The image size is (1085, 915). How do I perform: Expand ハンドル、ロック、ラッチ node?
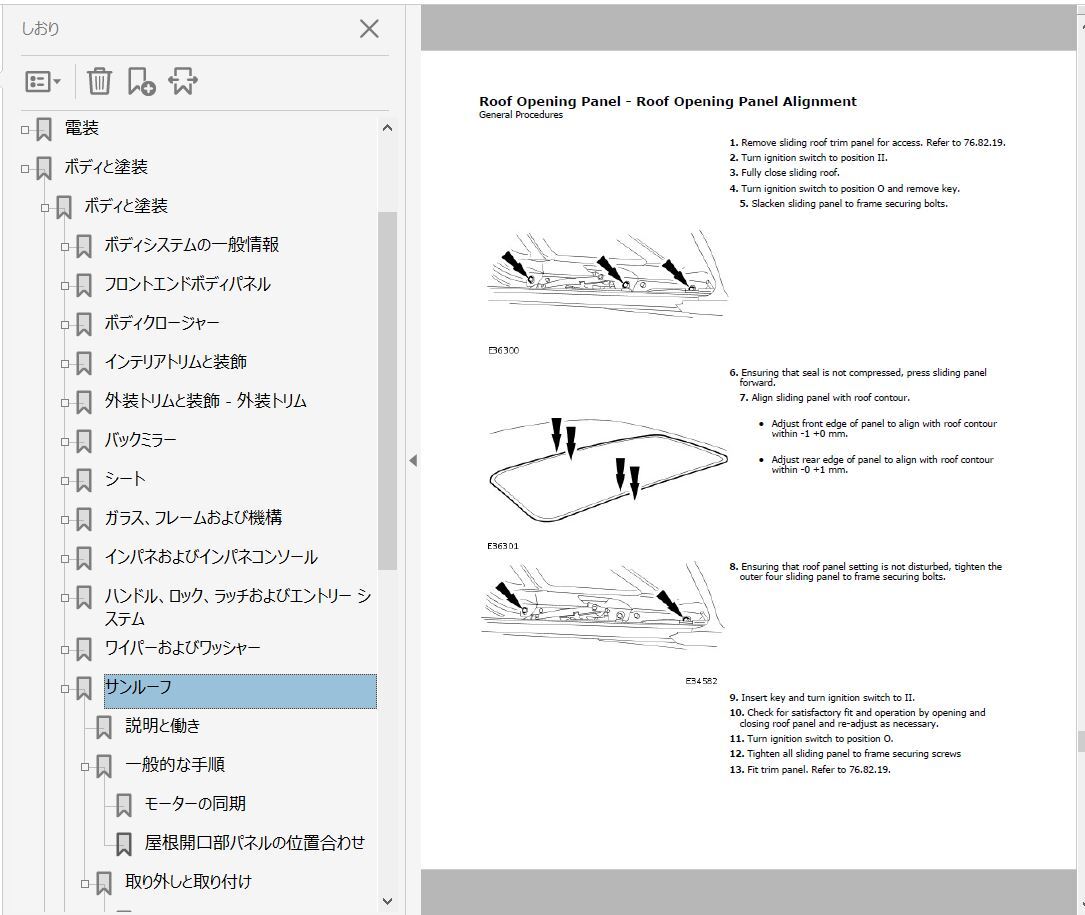65,597
